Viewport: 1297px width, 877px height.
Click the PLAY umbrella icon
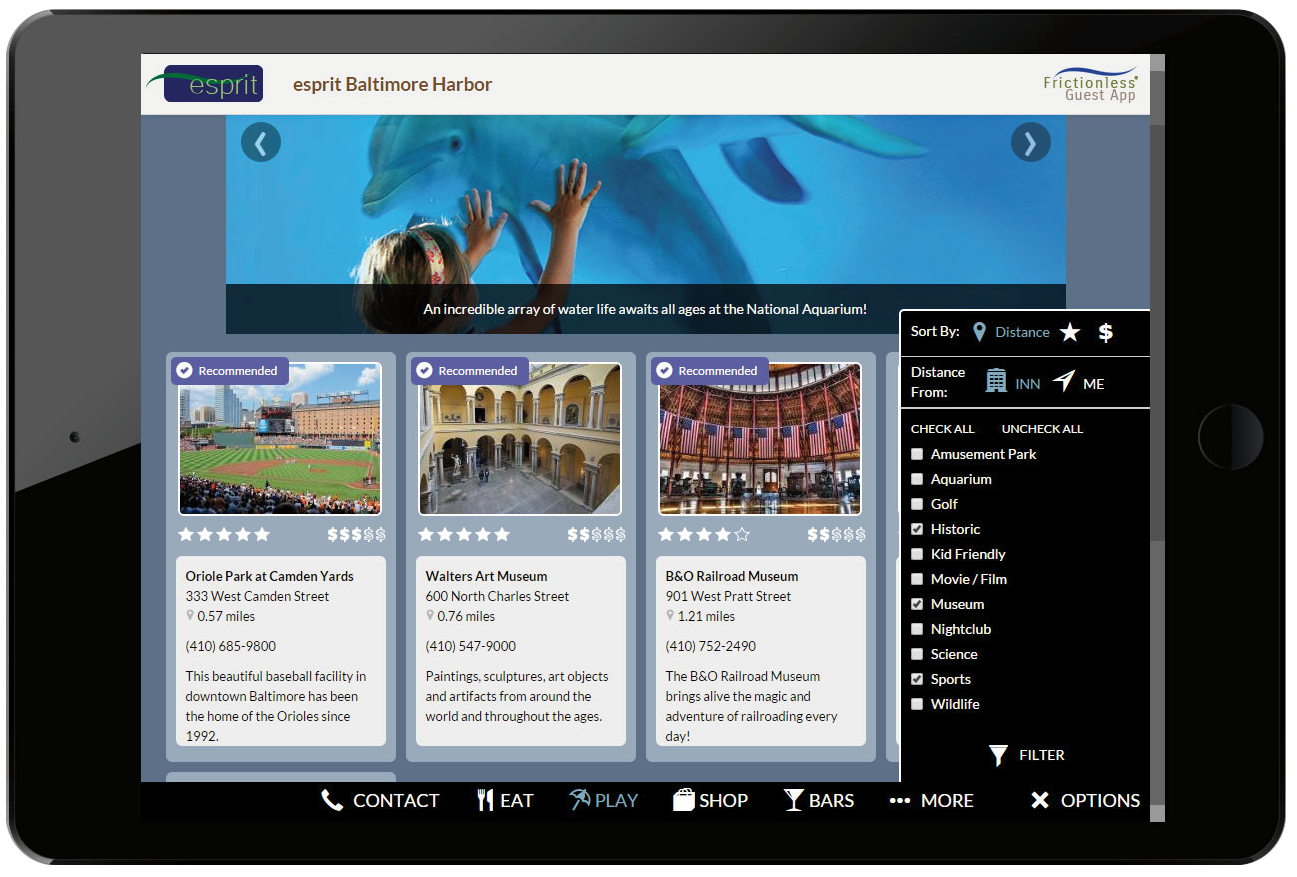click(x=580, y=800)
